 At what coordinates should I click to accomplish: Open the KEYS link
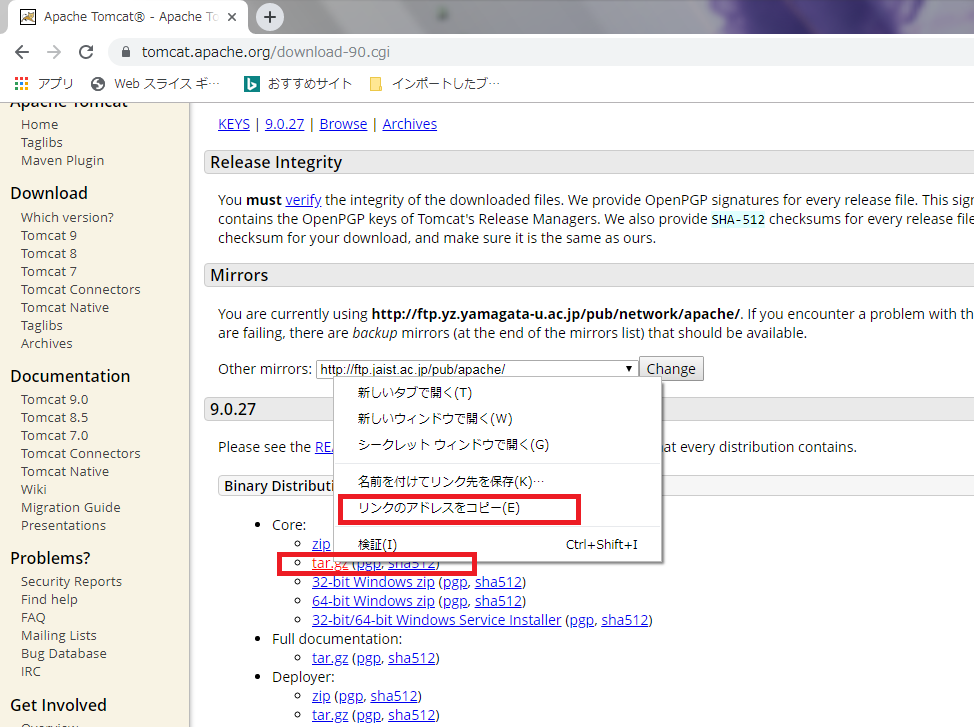(x=234, y=124)
